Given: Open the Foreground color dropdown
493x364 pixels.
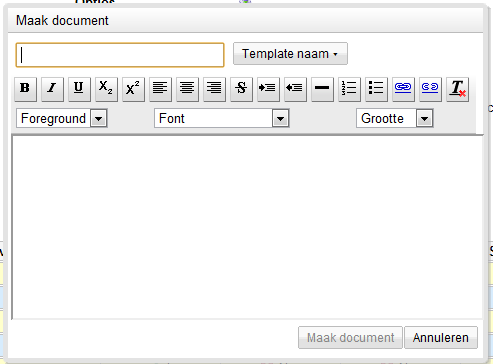Looking at the screenshot, I should click(x=62, y=118).
